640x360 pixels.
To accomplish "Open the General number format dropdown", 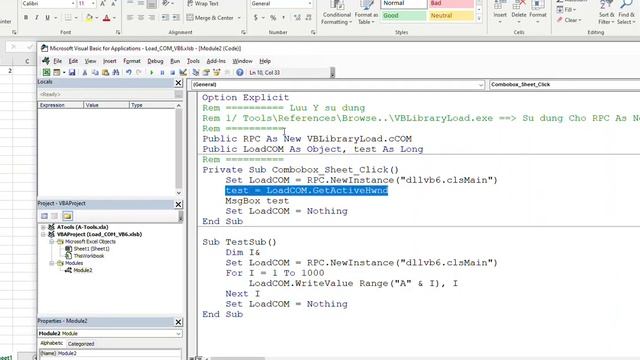I will point(309,4).
